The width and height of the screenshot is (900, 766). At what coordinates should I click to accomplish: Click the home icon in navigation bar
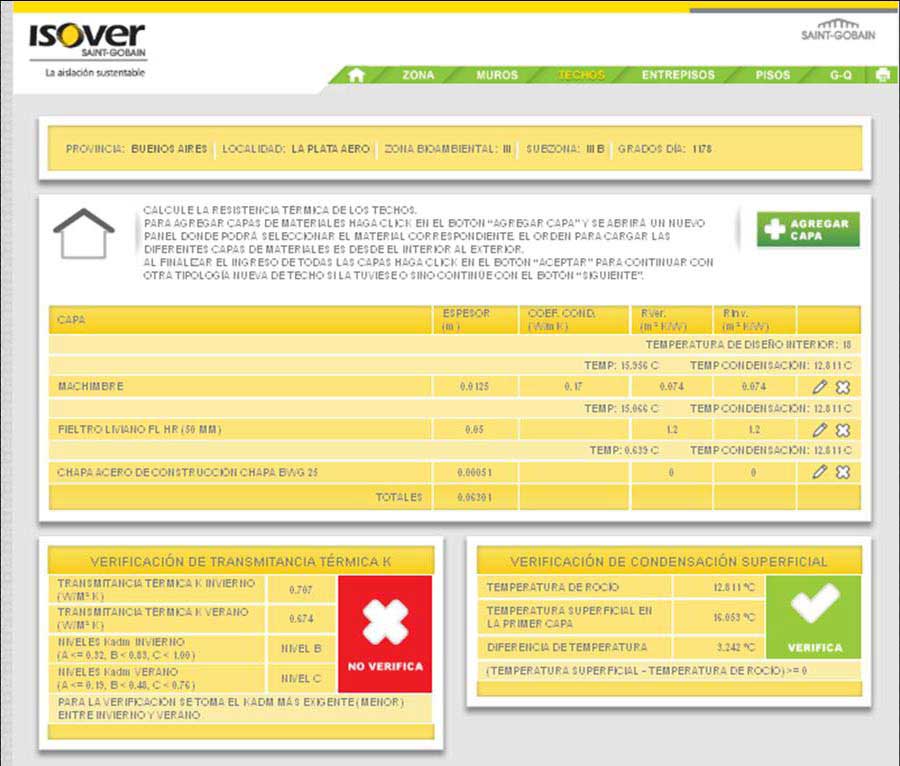(x=356, y=75)
